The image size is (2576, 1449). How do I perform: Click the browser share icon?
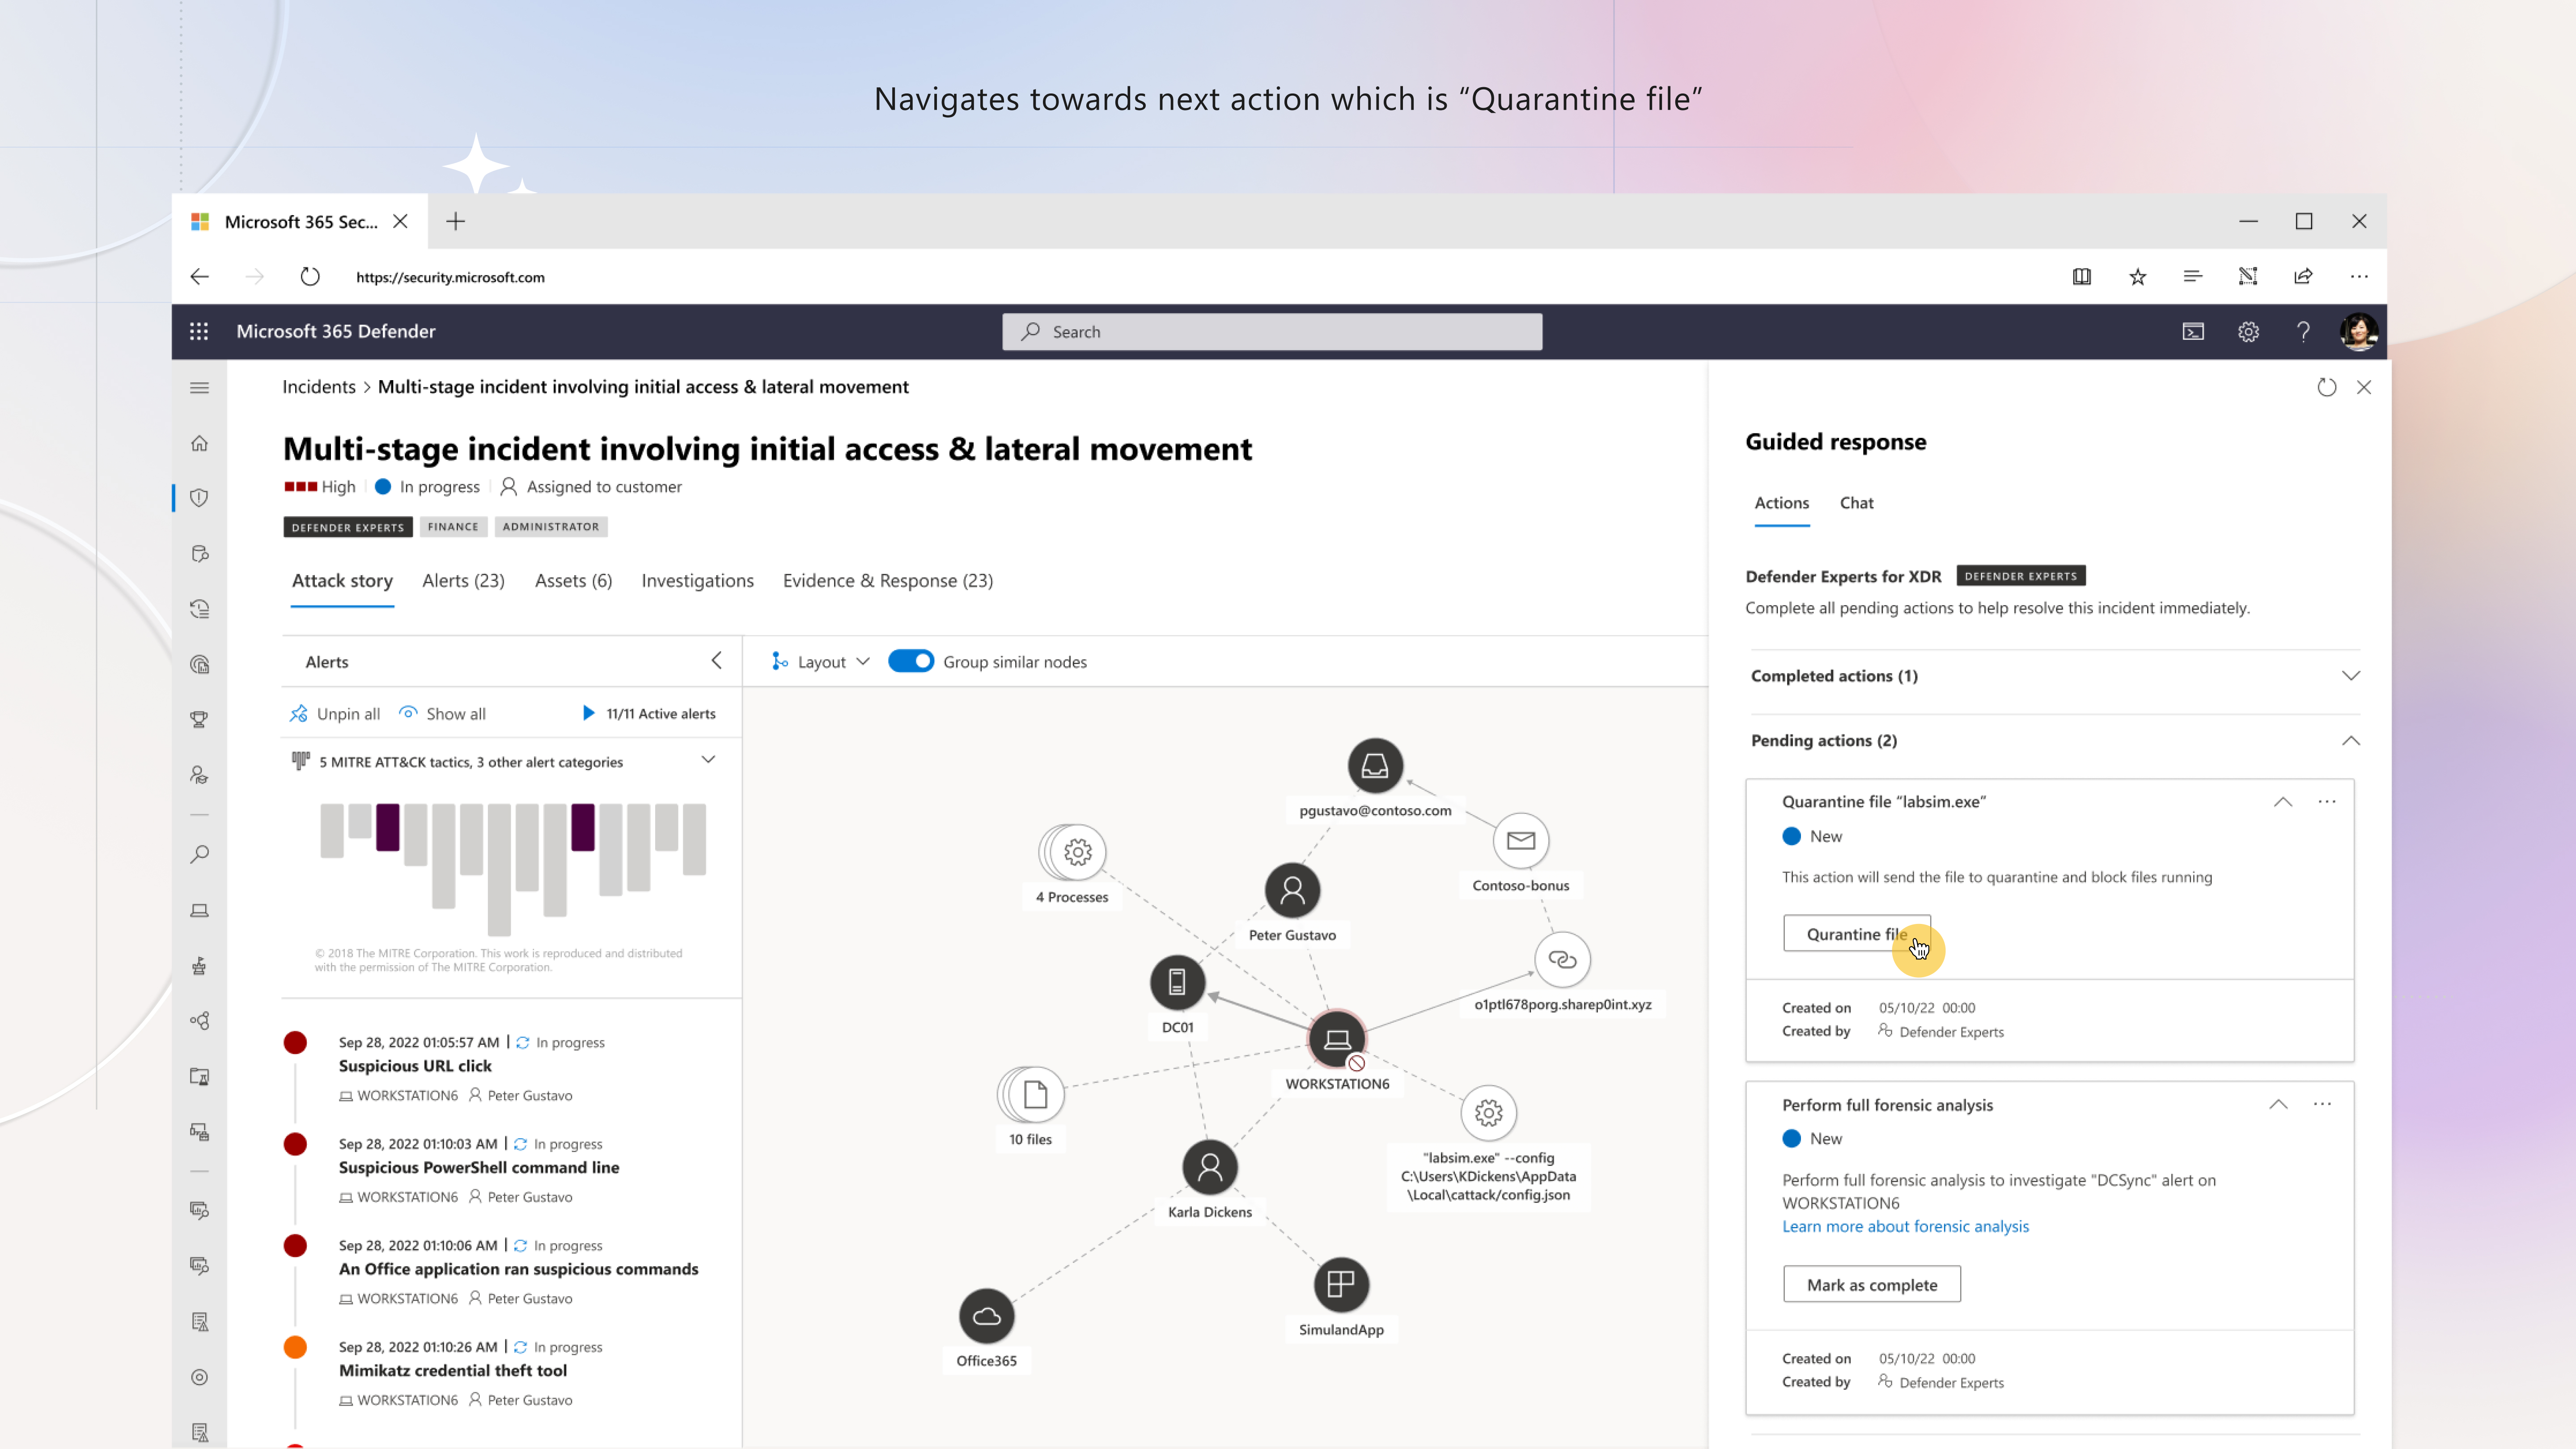2303,277
